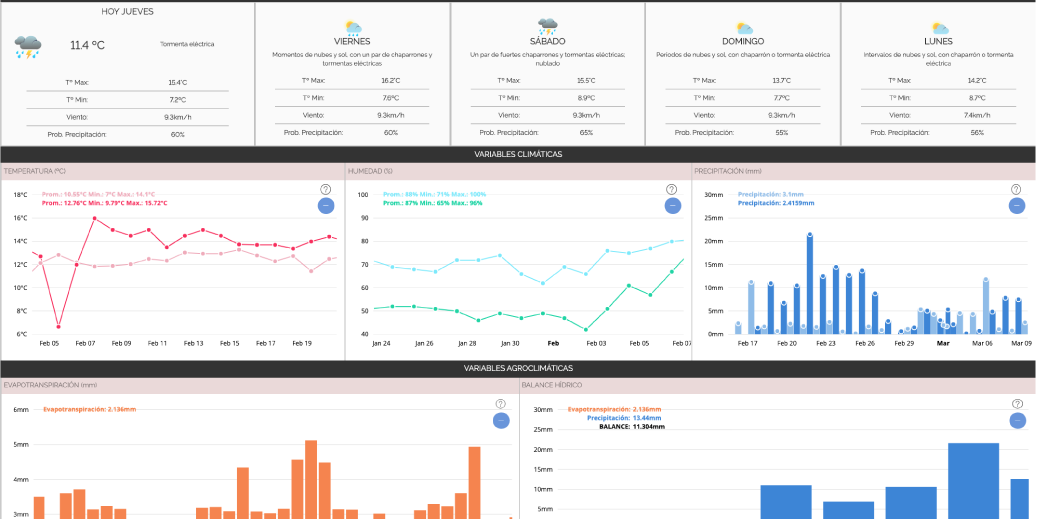The height and width of the screenshot is (519, 1038).
Task: Click the DOMINGO Tº Max value 13.7°C
Action: (781, 81)
